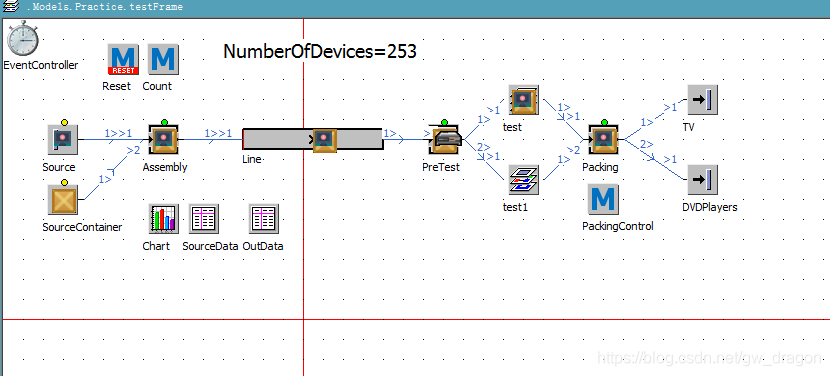Screen dimensions: 830x376
Task: Select the Count method icon
Action: coord(163,59)
